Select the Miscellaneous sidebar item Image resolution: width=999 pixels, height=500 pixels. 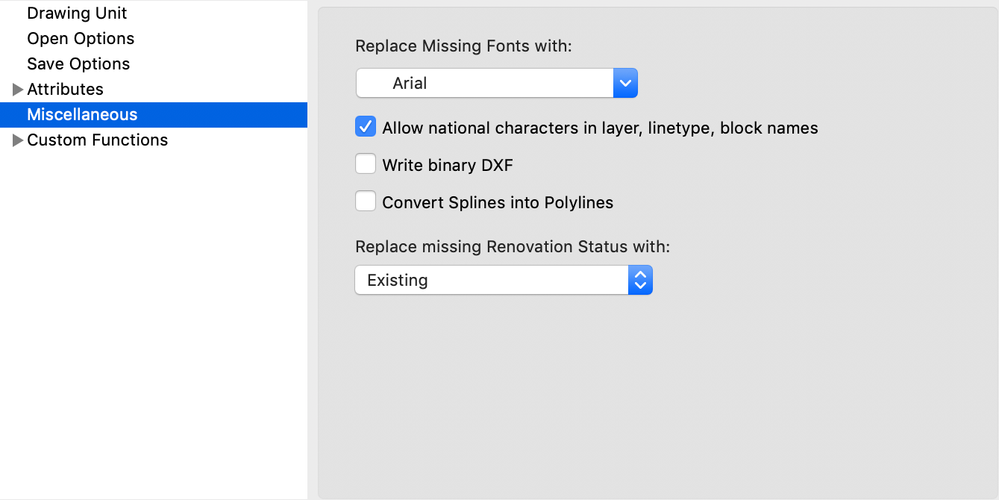click(x=82, y=115)
